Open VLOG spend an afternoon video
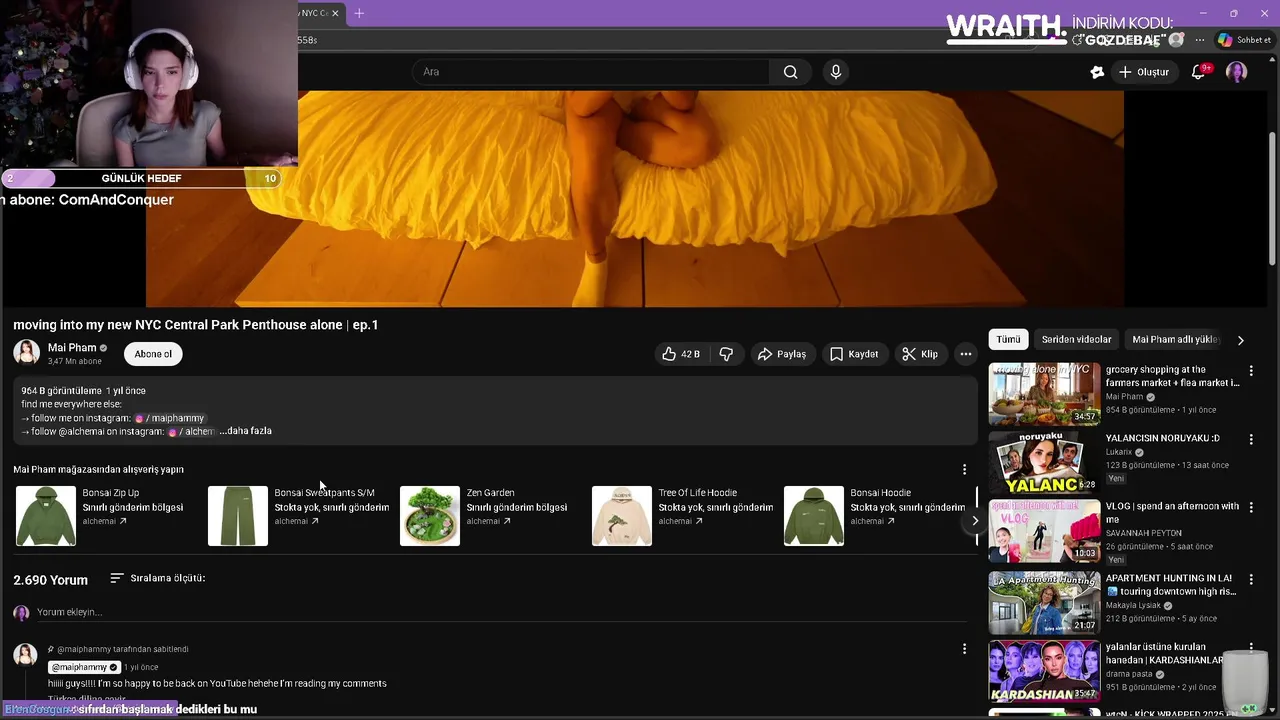The image size is (1280, 720). pos(1044,531)
